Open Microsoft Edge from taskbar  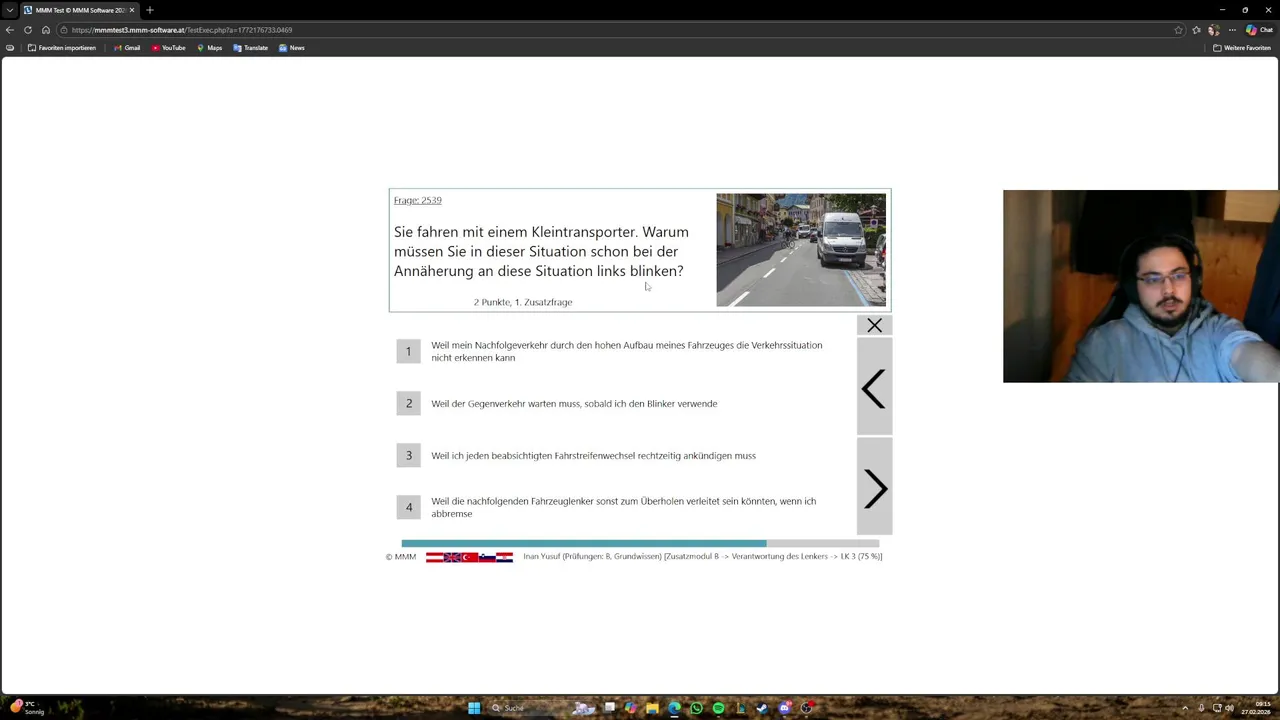pyautogui.click(x=674, y=708)
